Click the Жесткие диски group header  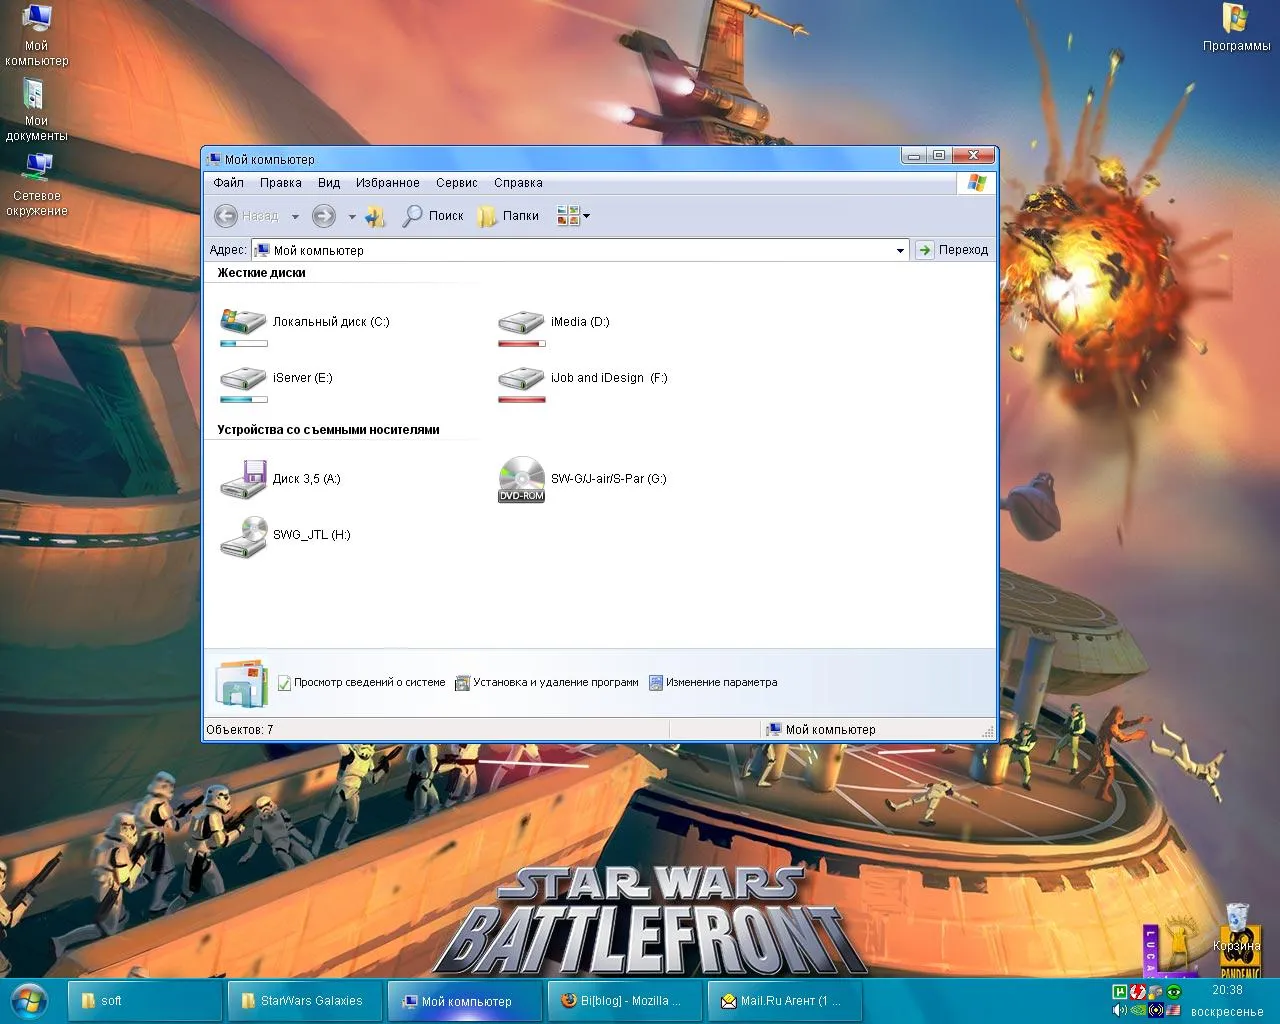pos(261,272)
